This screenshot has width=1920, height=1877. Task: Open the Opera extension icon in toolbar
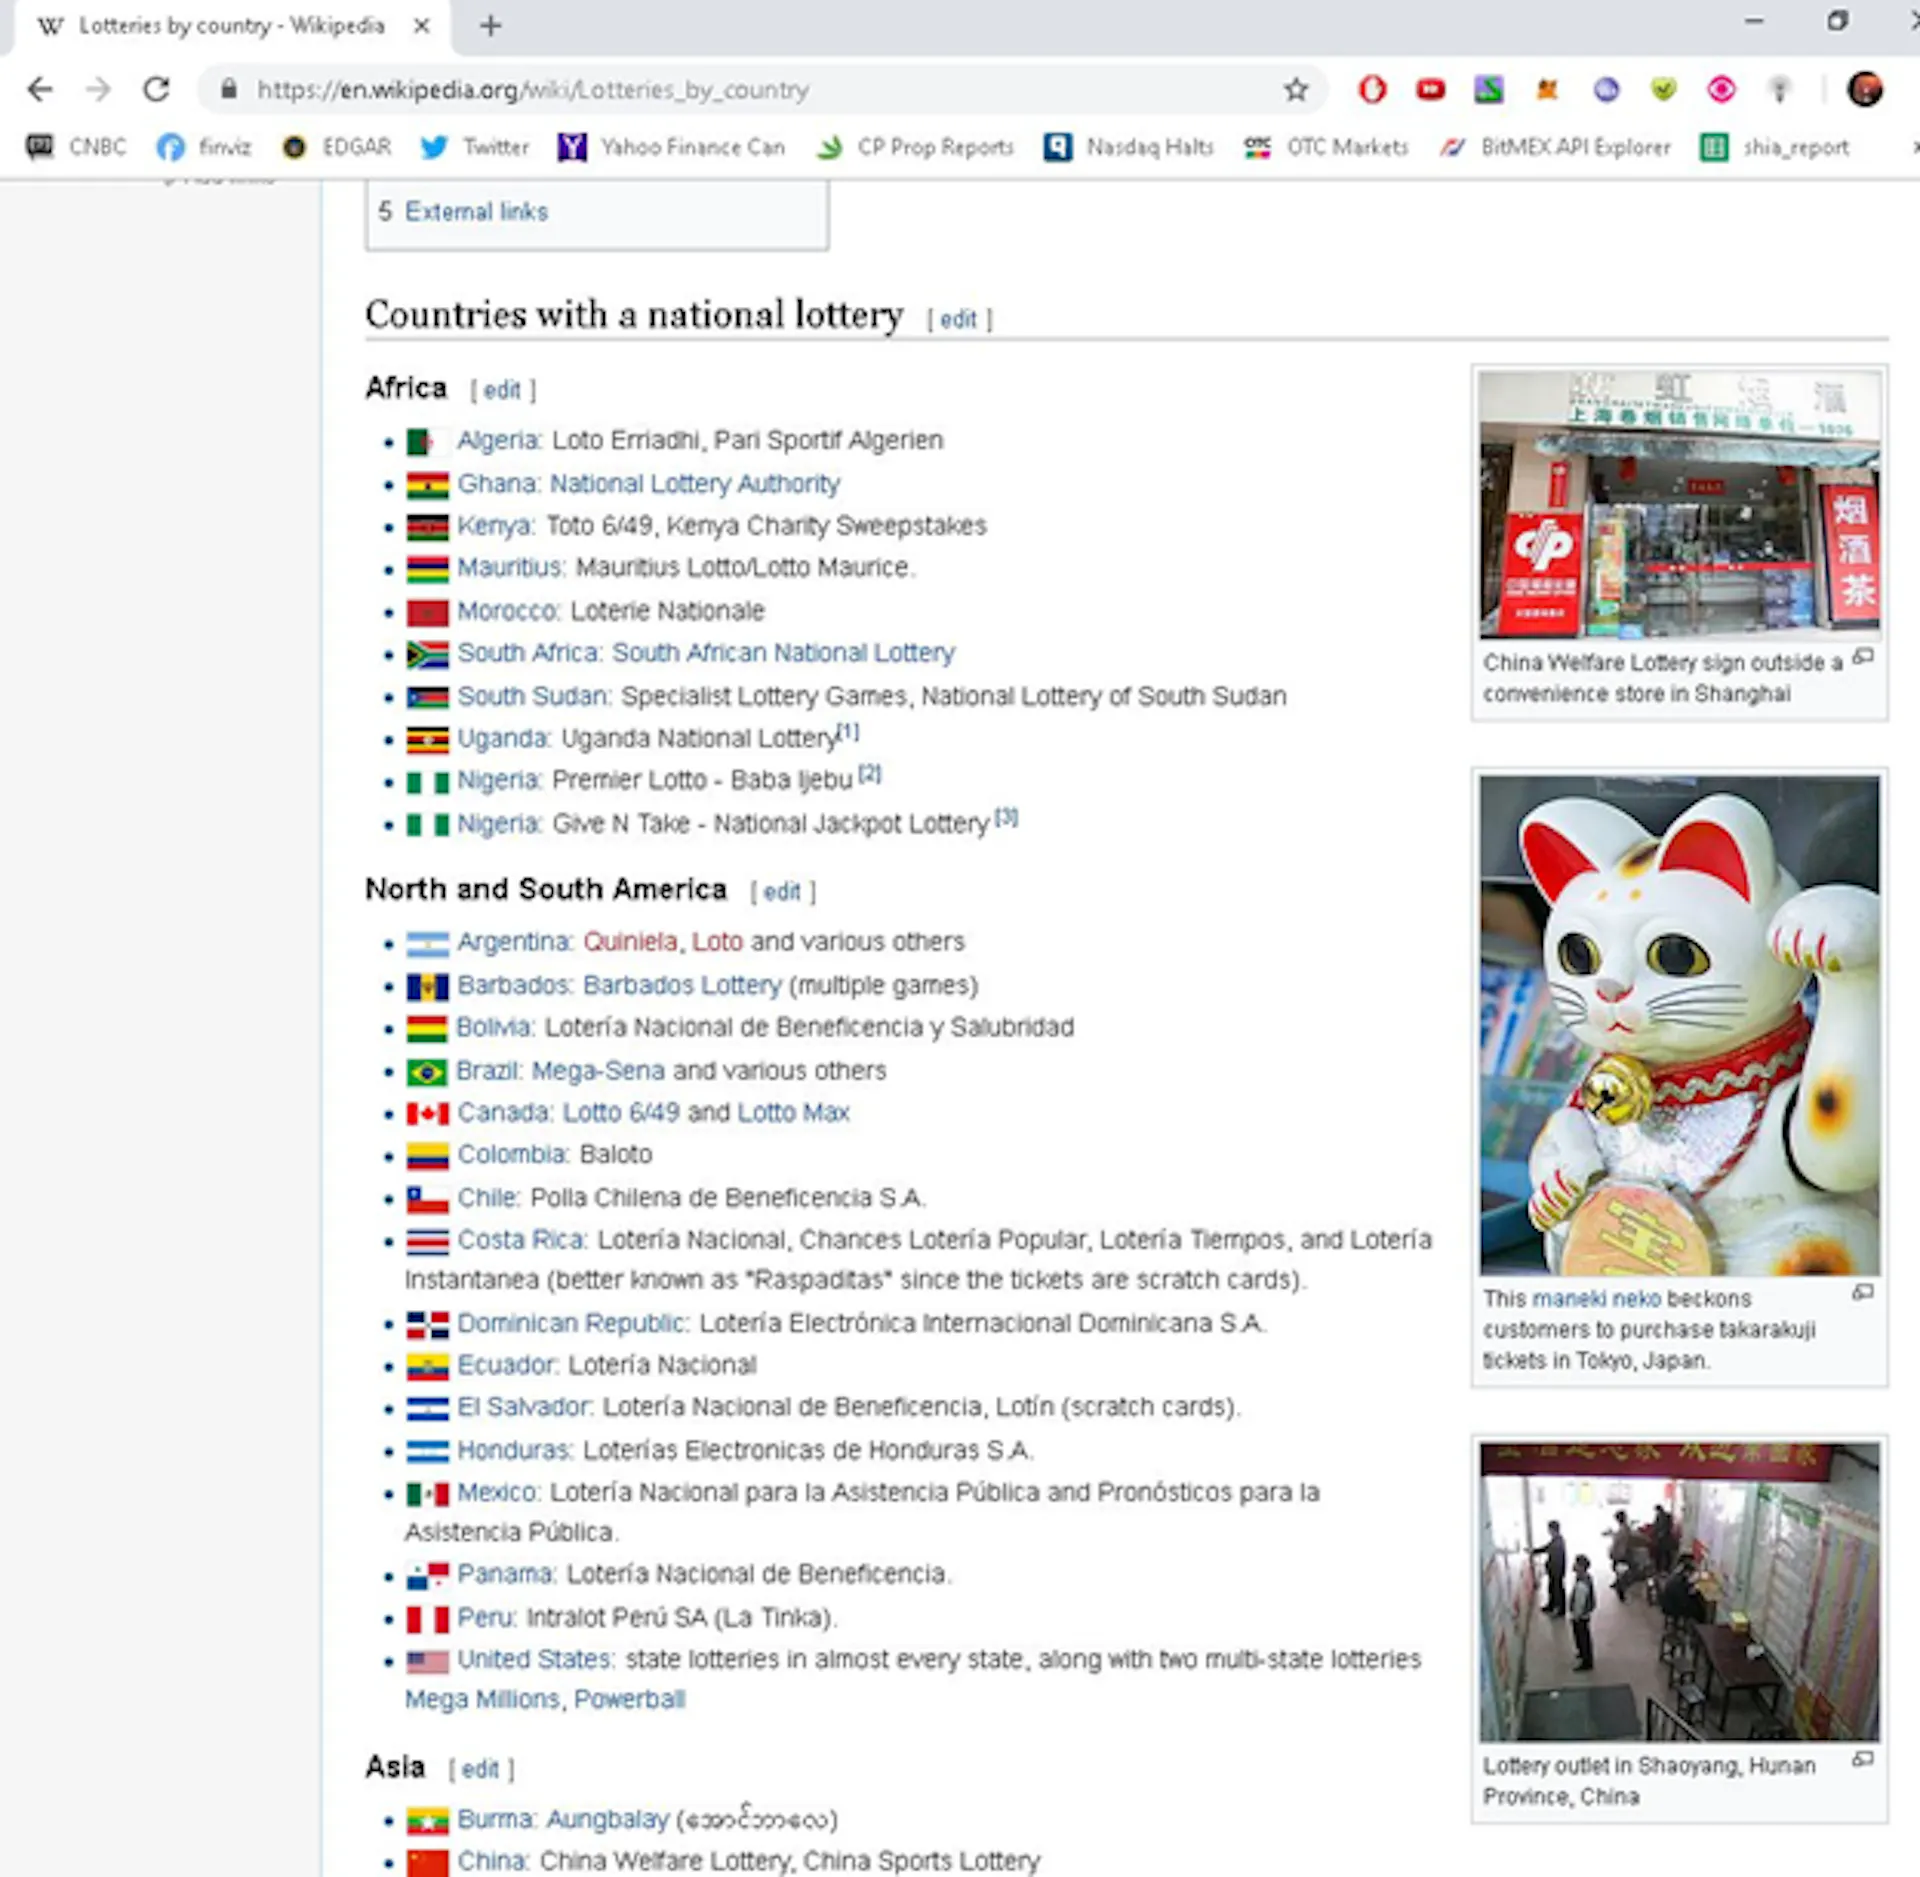[1372, 90]
